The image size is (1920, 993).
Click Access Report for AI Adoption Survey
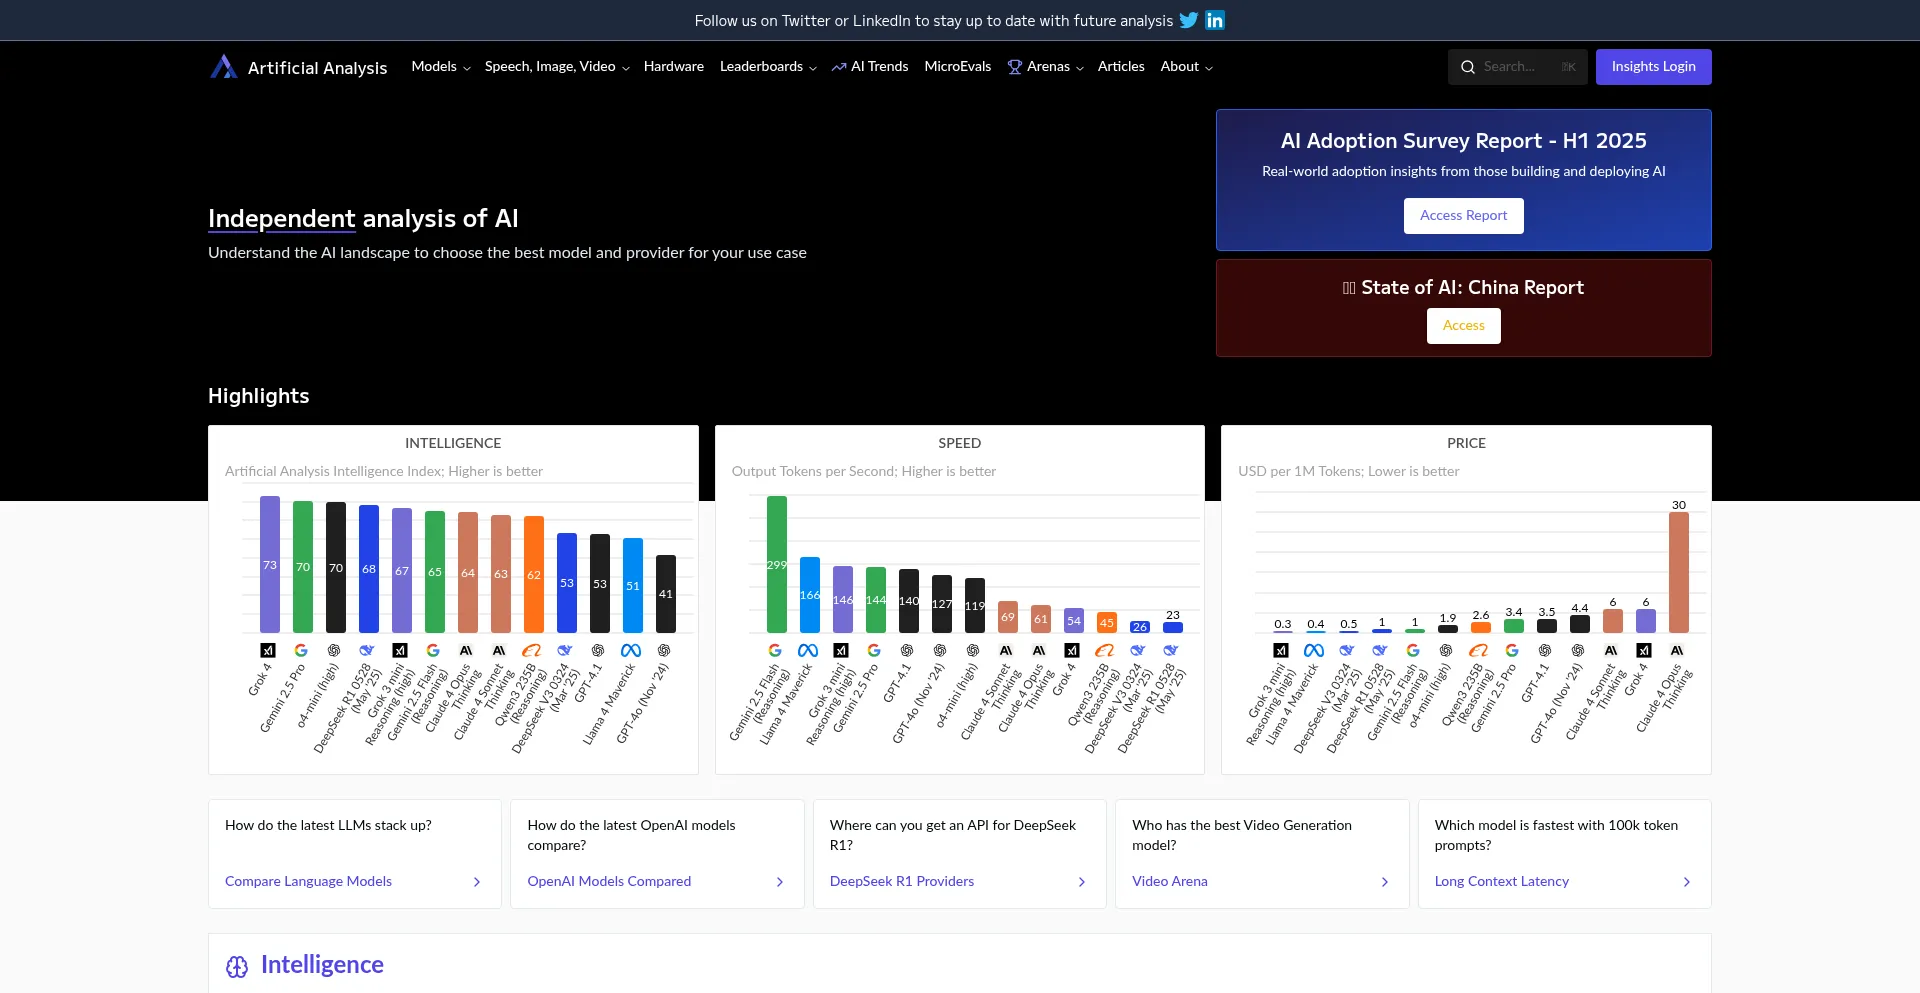point(1464,216)
